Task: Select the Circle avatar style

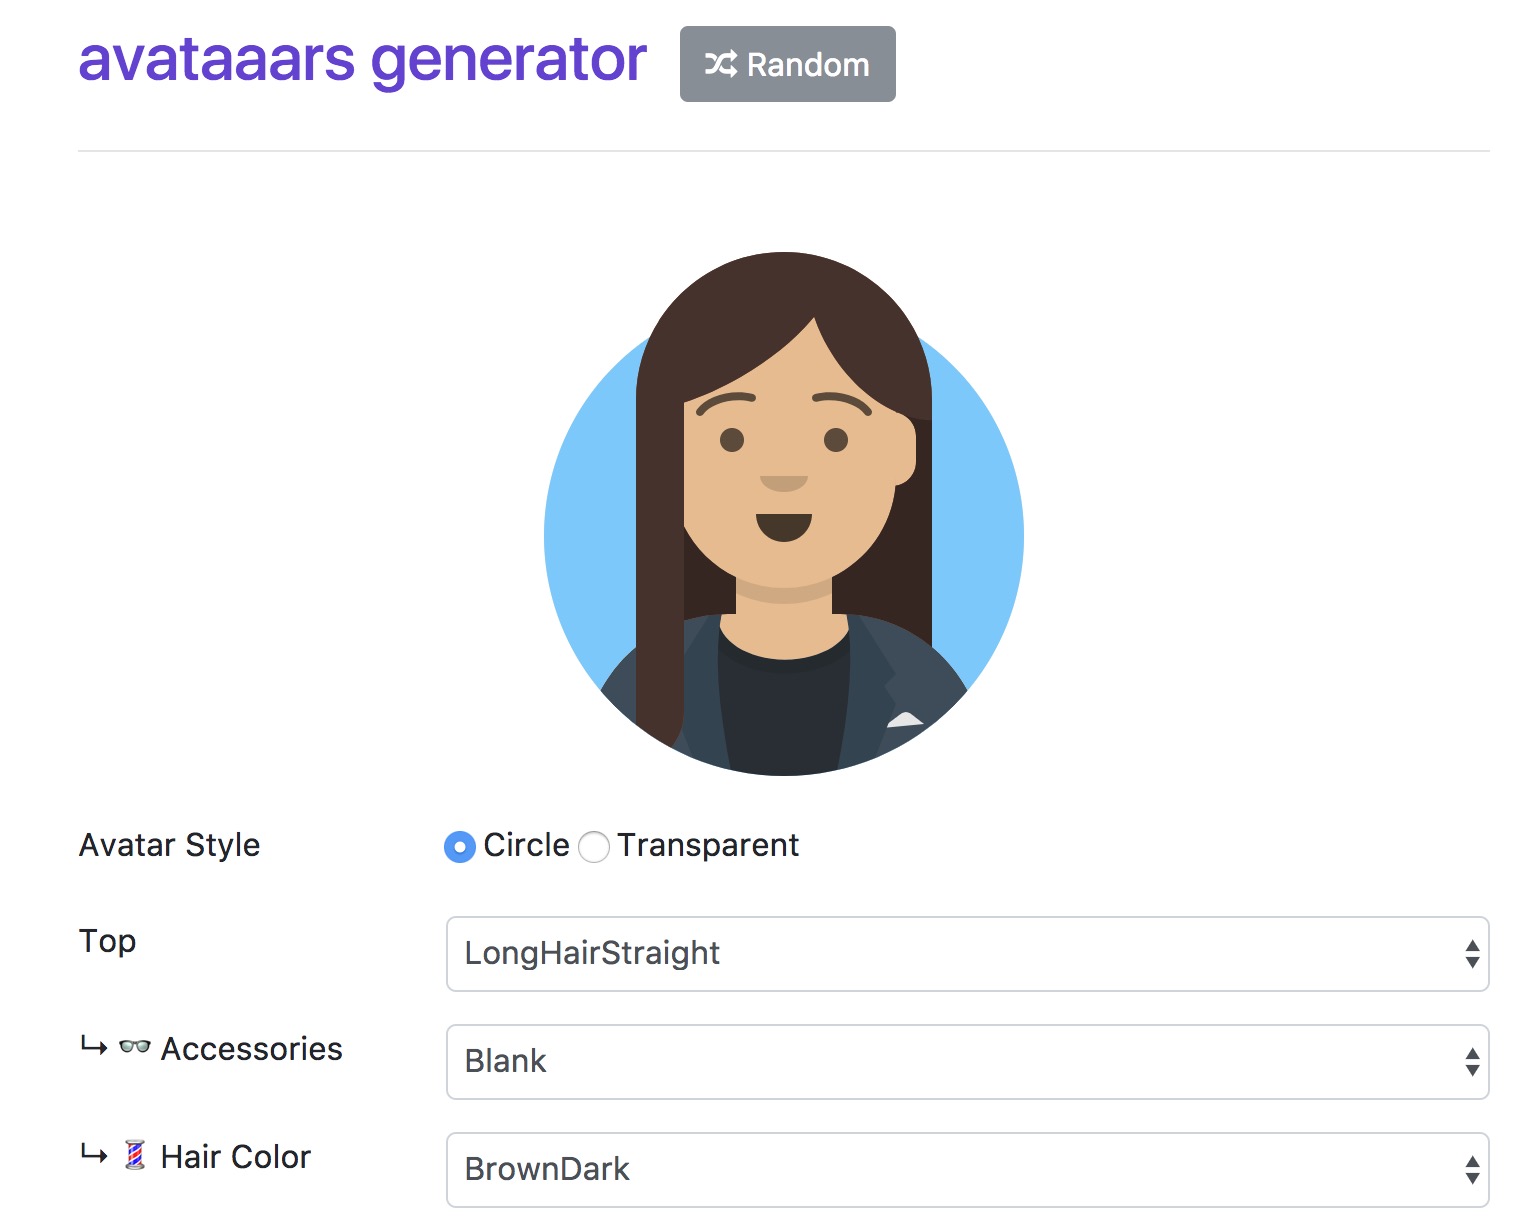Action: [x=460, y=847]
